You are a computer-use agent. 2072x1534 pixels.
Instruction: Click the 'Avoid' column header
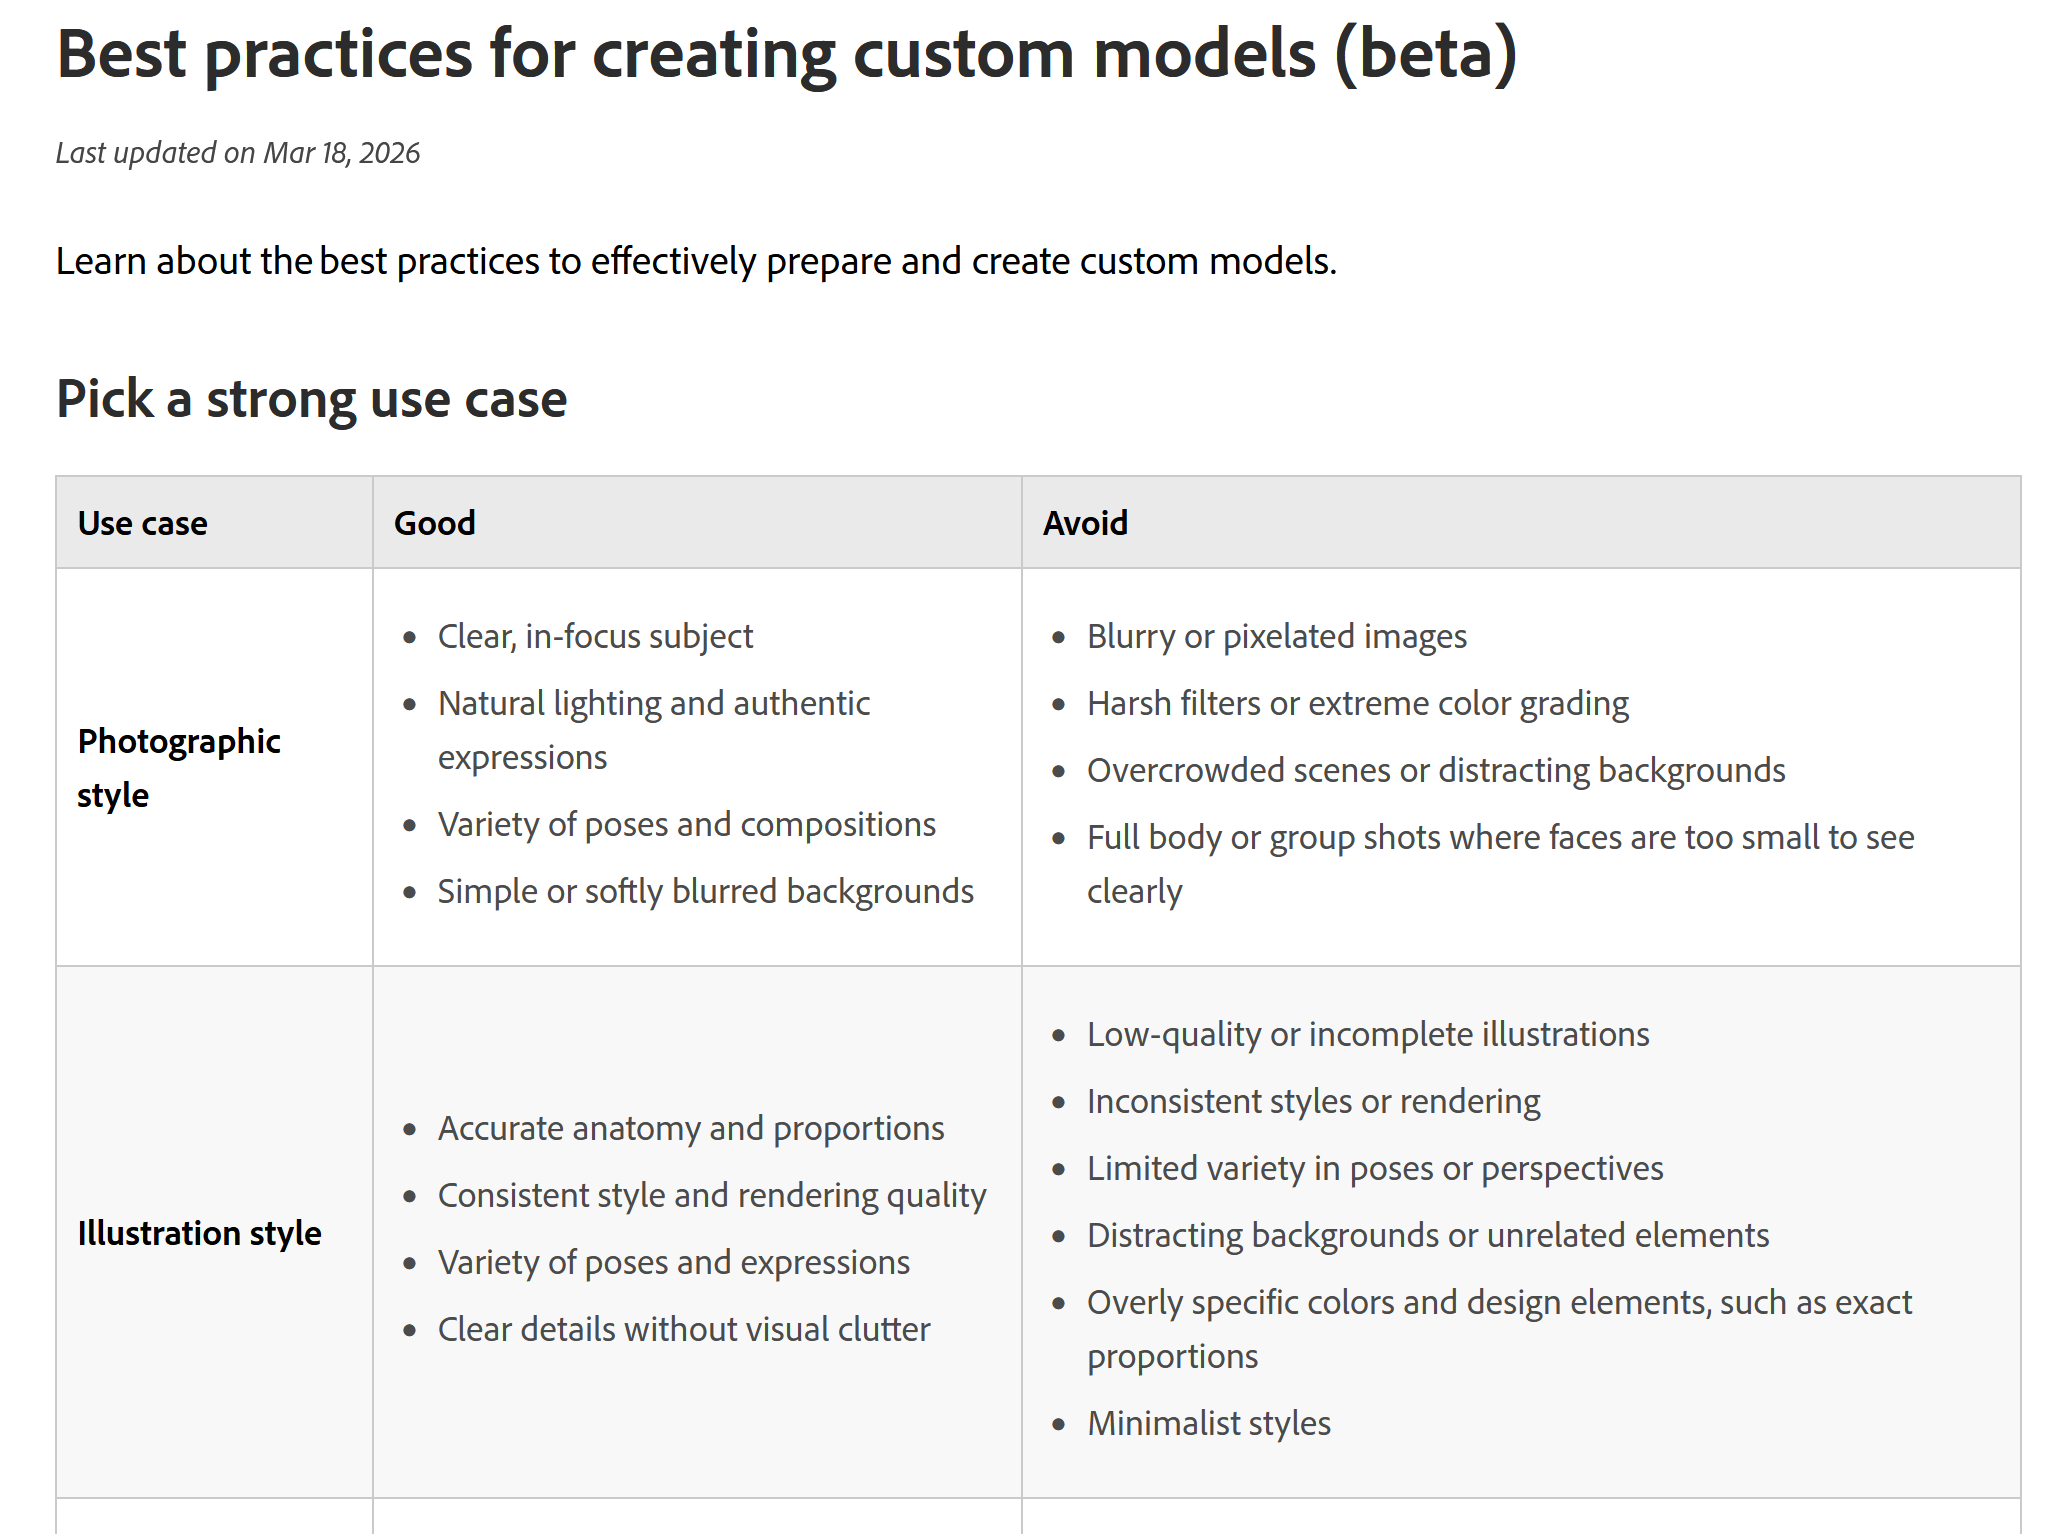coord(1085,523)
